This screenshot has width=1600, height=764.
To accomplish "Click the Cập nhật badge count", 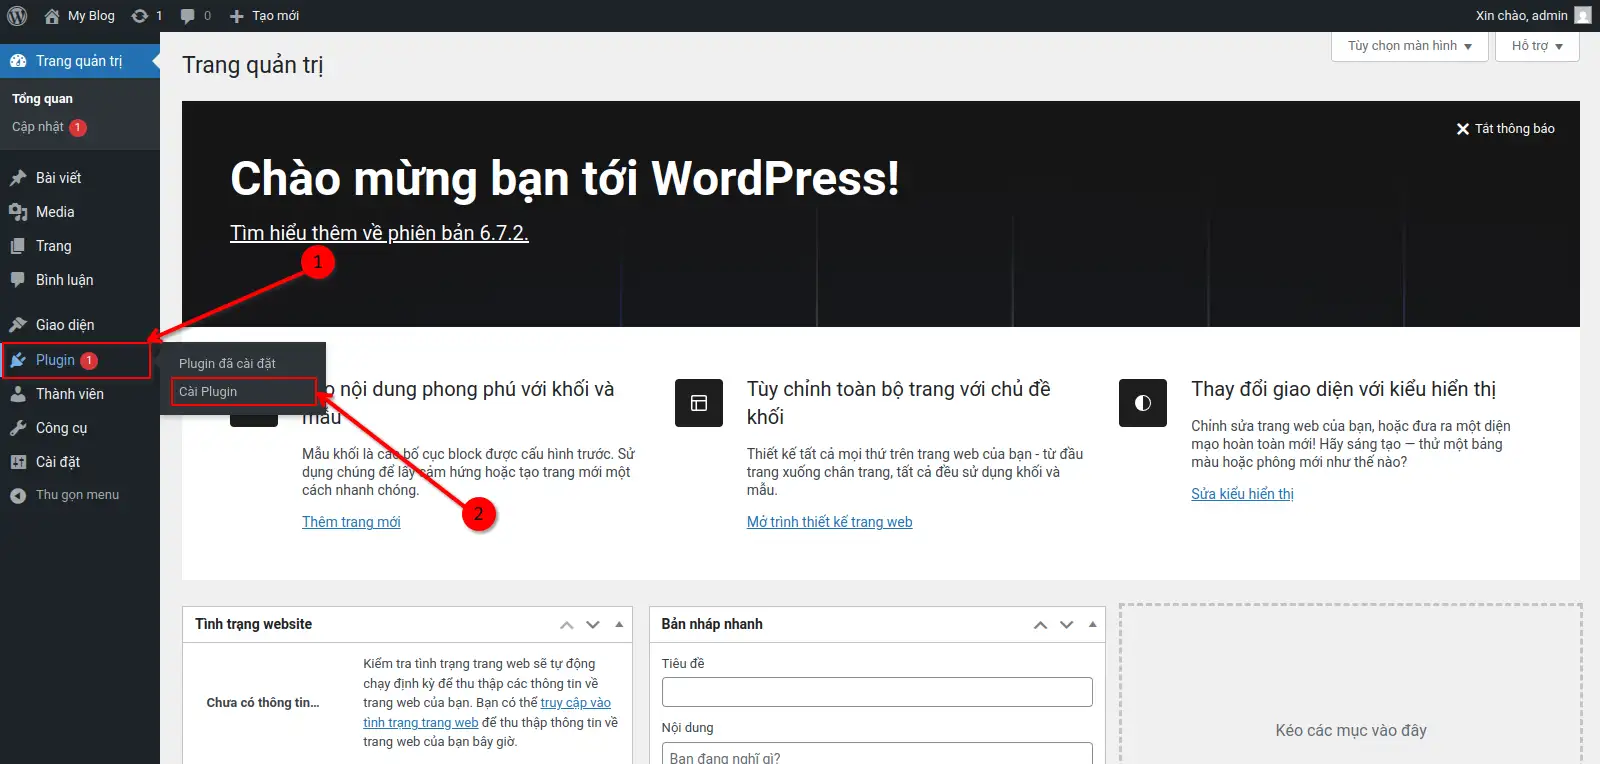I will click(x=78, y=128).
